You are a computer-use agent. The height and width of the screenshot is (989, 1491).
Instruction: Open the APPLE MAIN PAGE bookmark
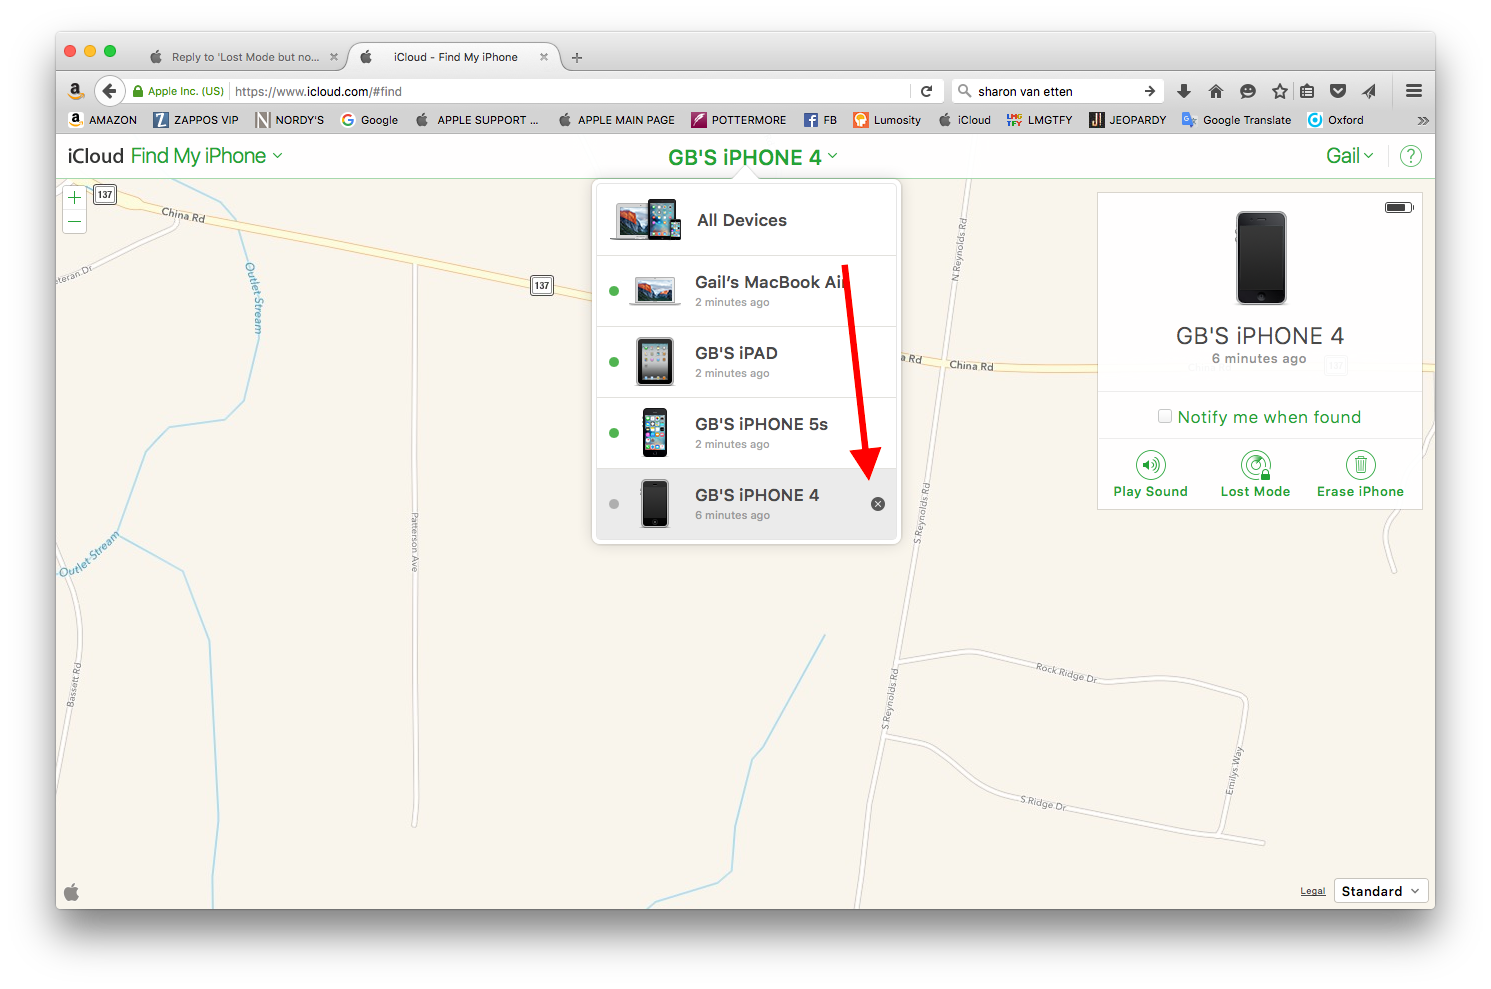(616, 120)
